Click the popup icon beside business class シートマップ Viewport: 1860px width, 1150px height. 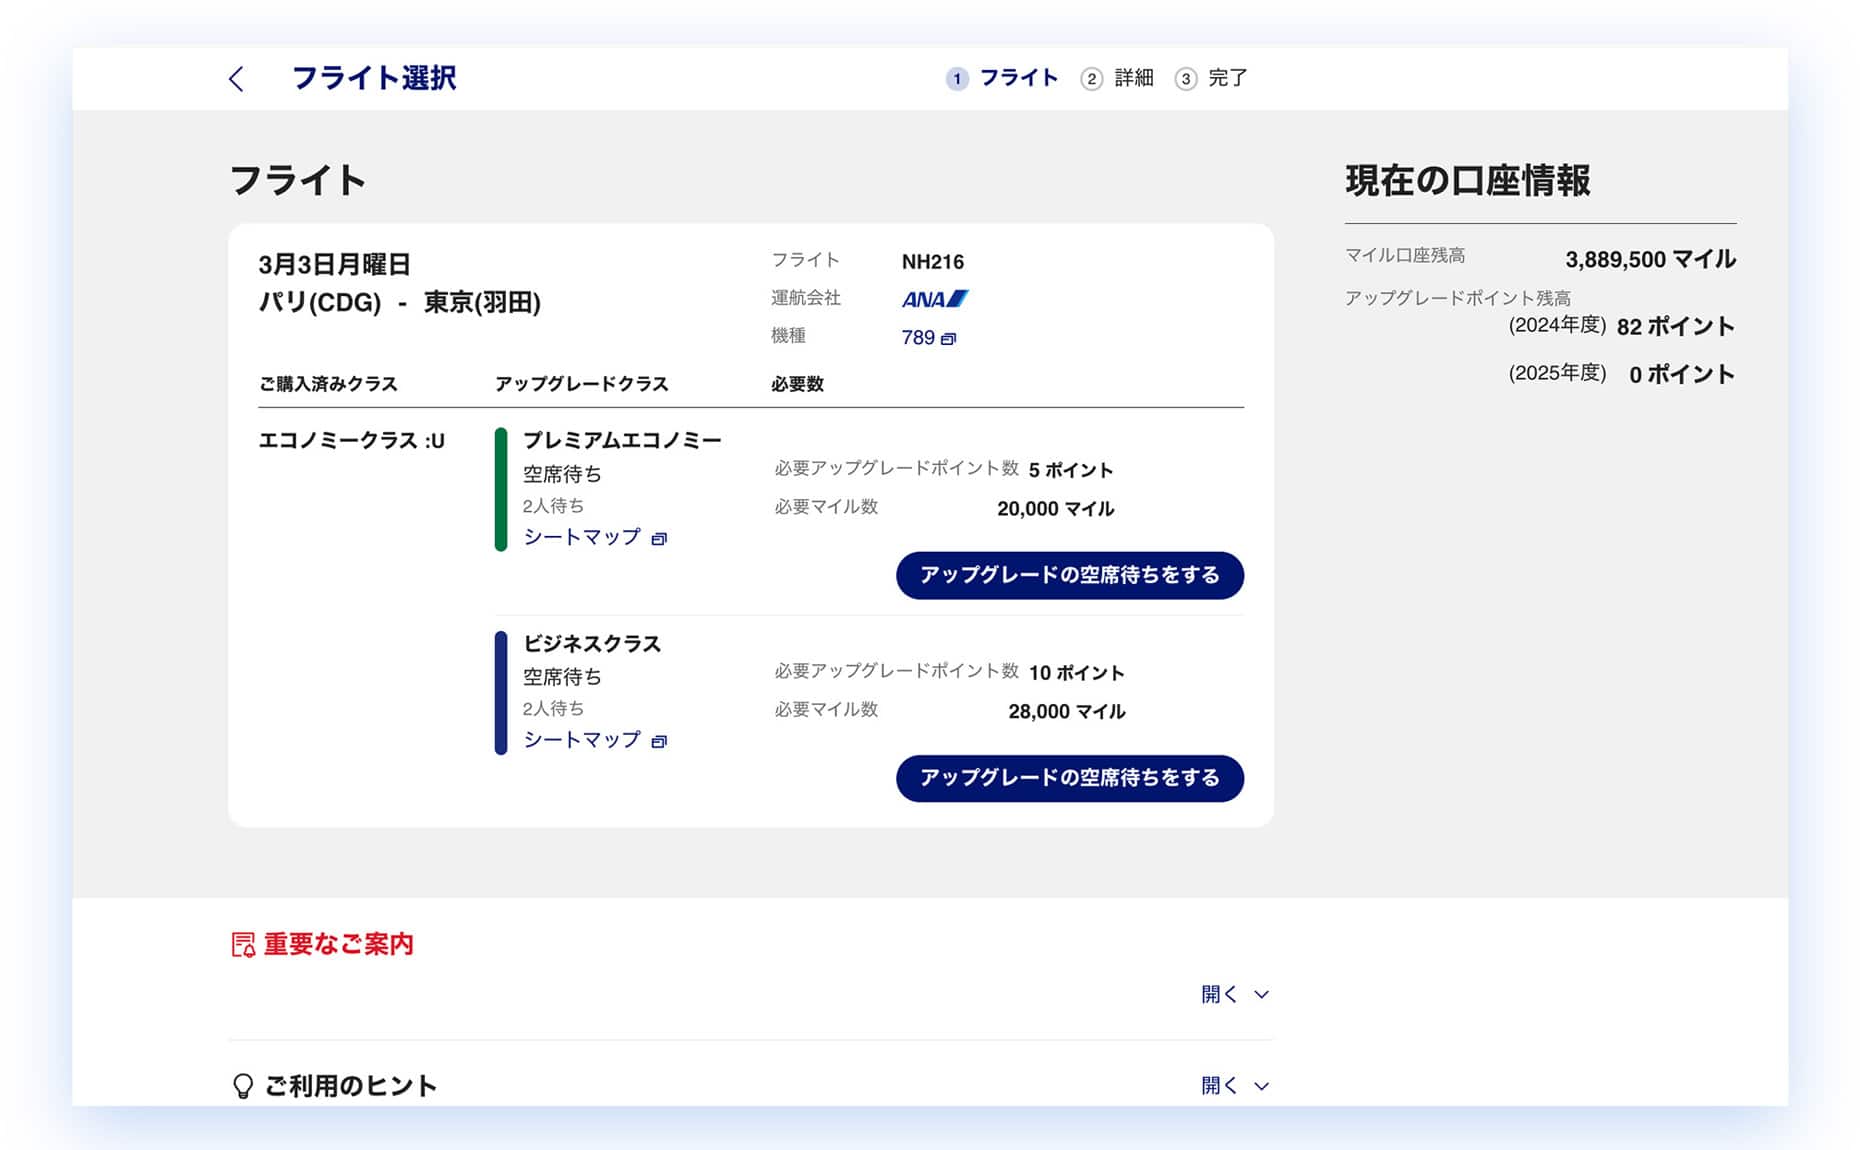point(659,742)
